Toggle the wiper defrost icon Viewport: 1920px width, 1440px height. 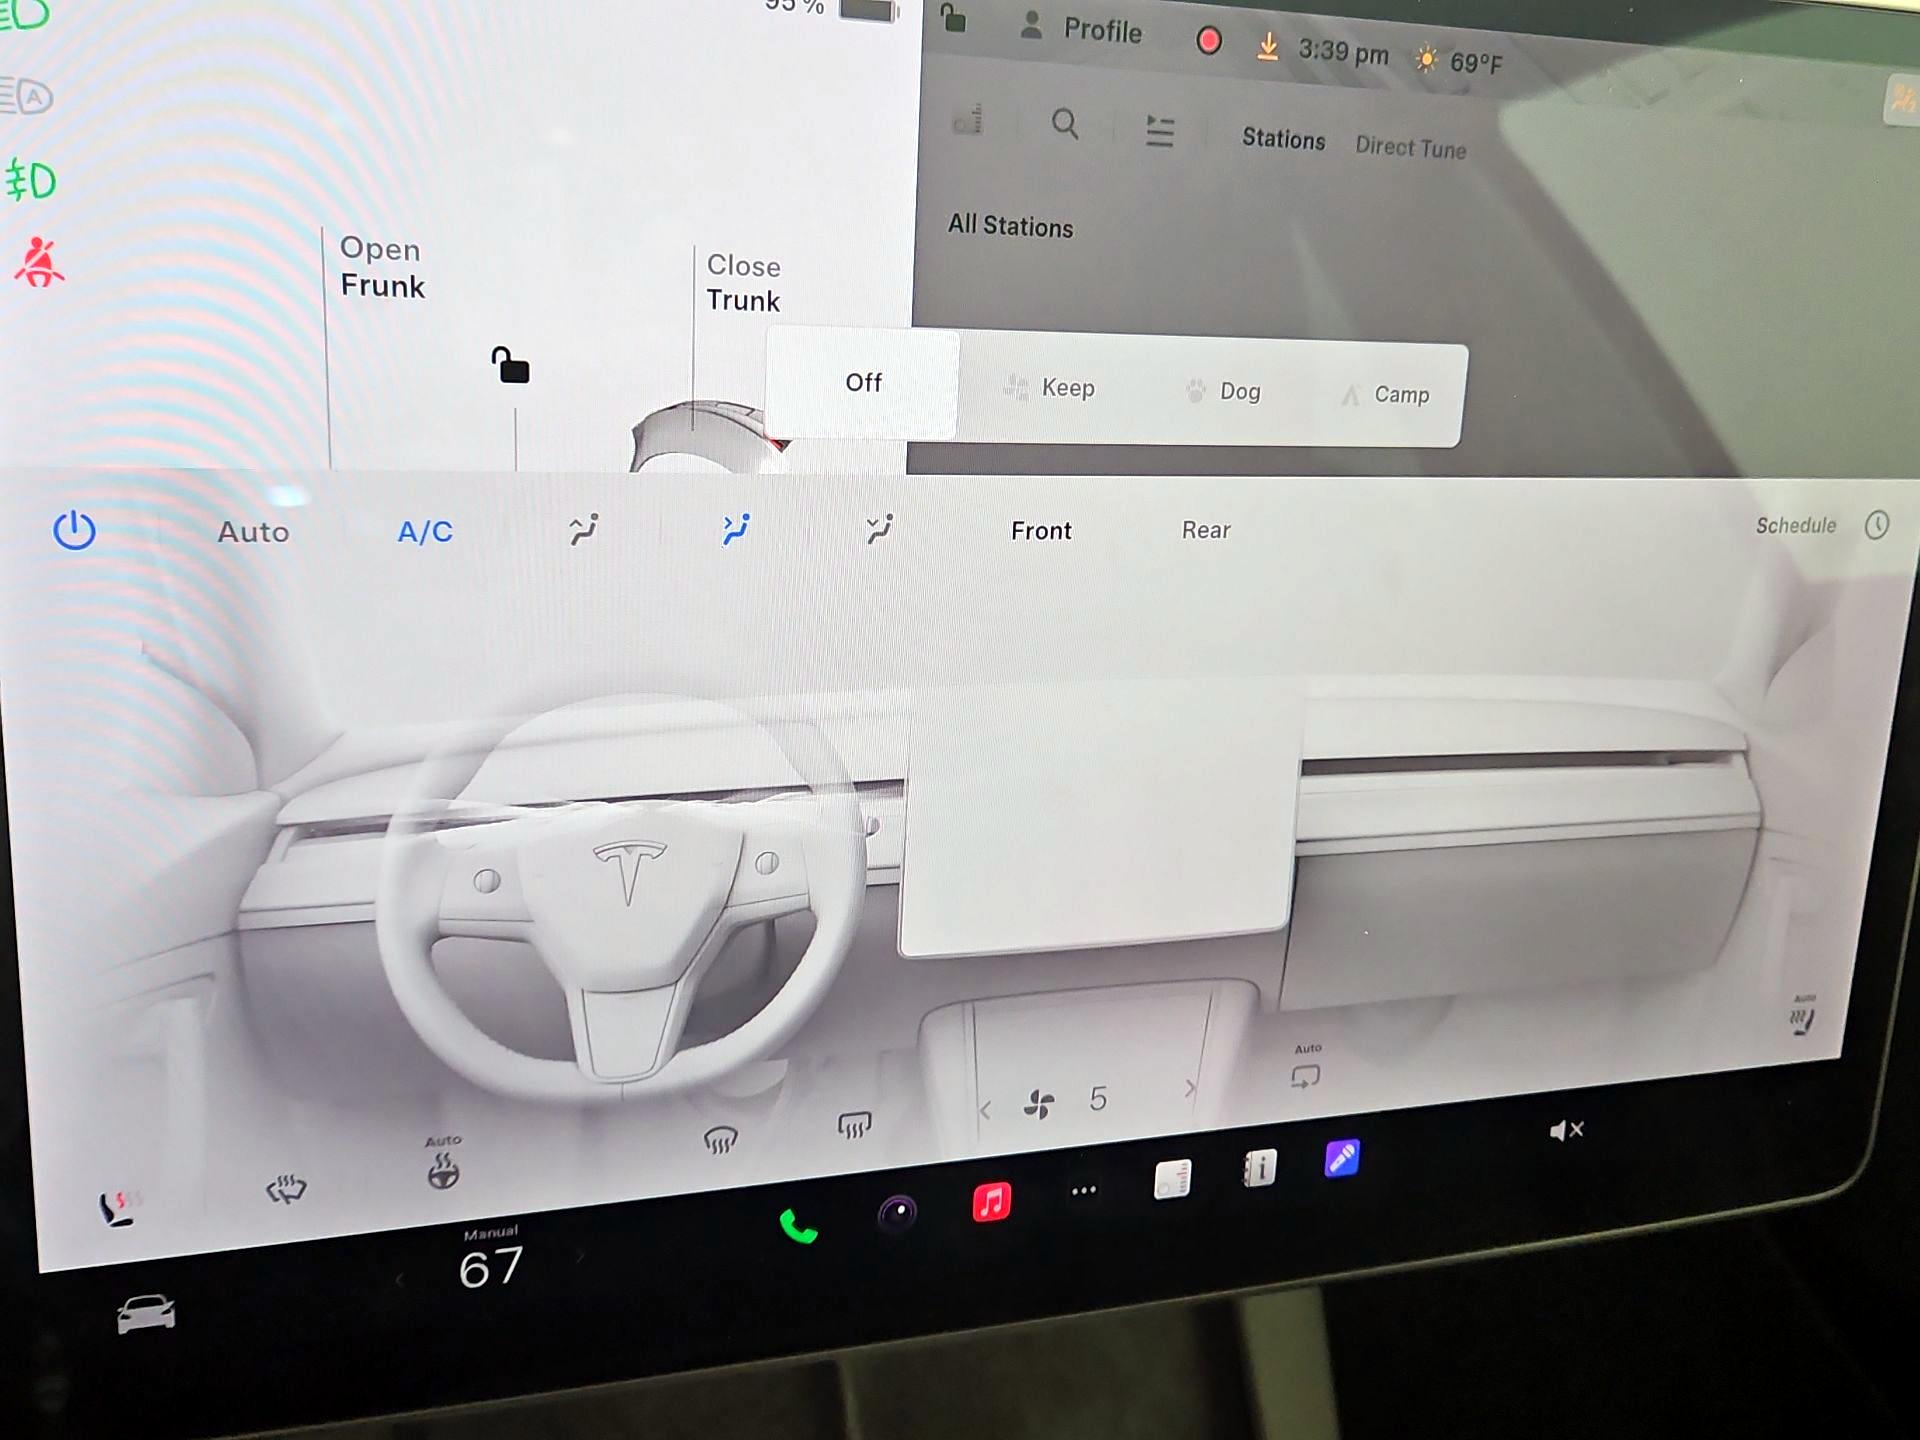point(286,1189)
